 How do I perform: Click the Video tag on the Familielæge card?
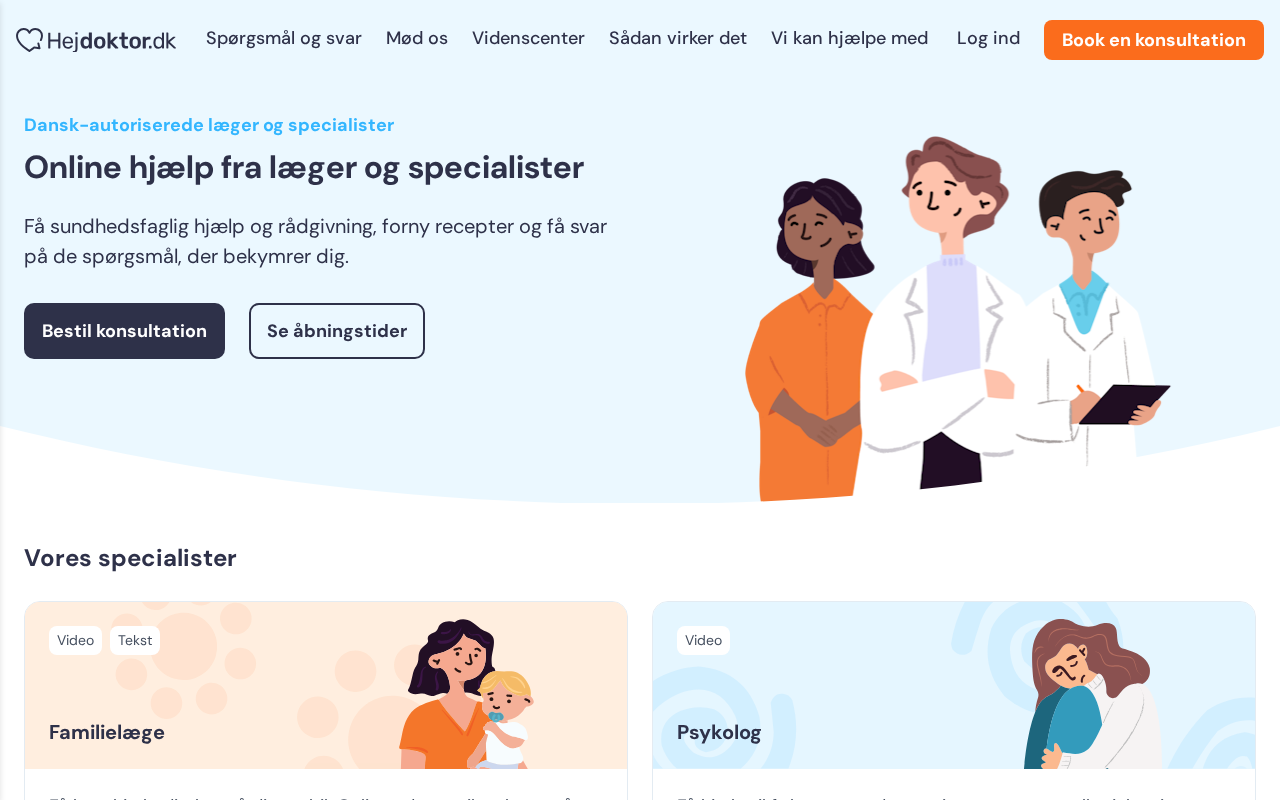(75, 640)
